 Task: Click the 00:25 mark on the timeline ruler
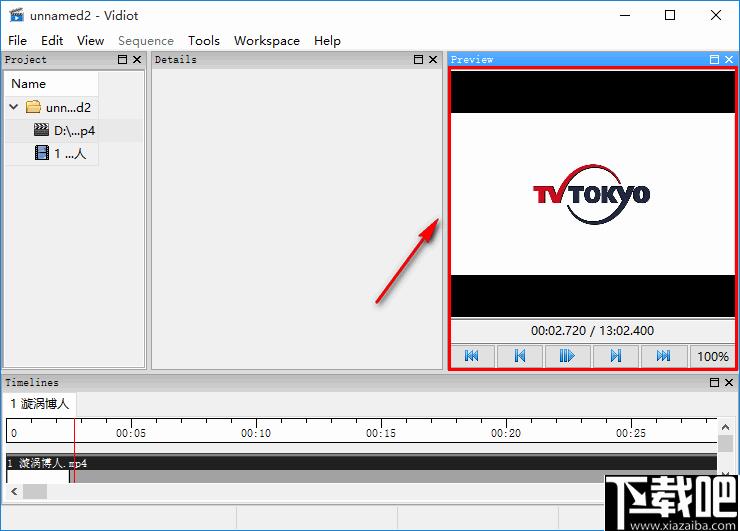(631, 433)
